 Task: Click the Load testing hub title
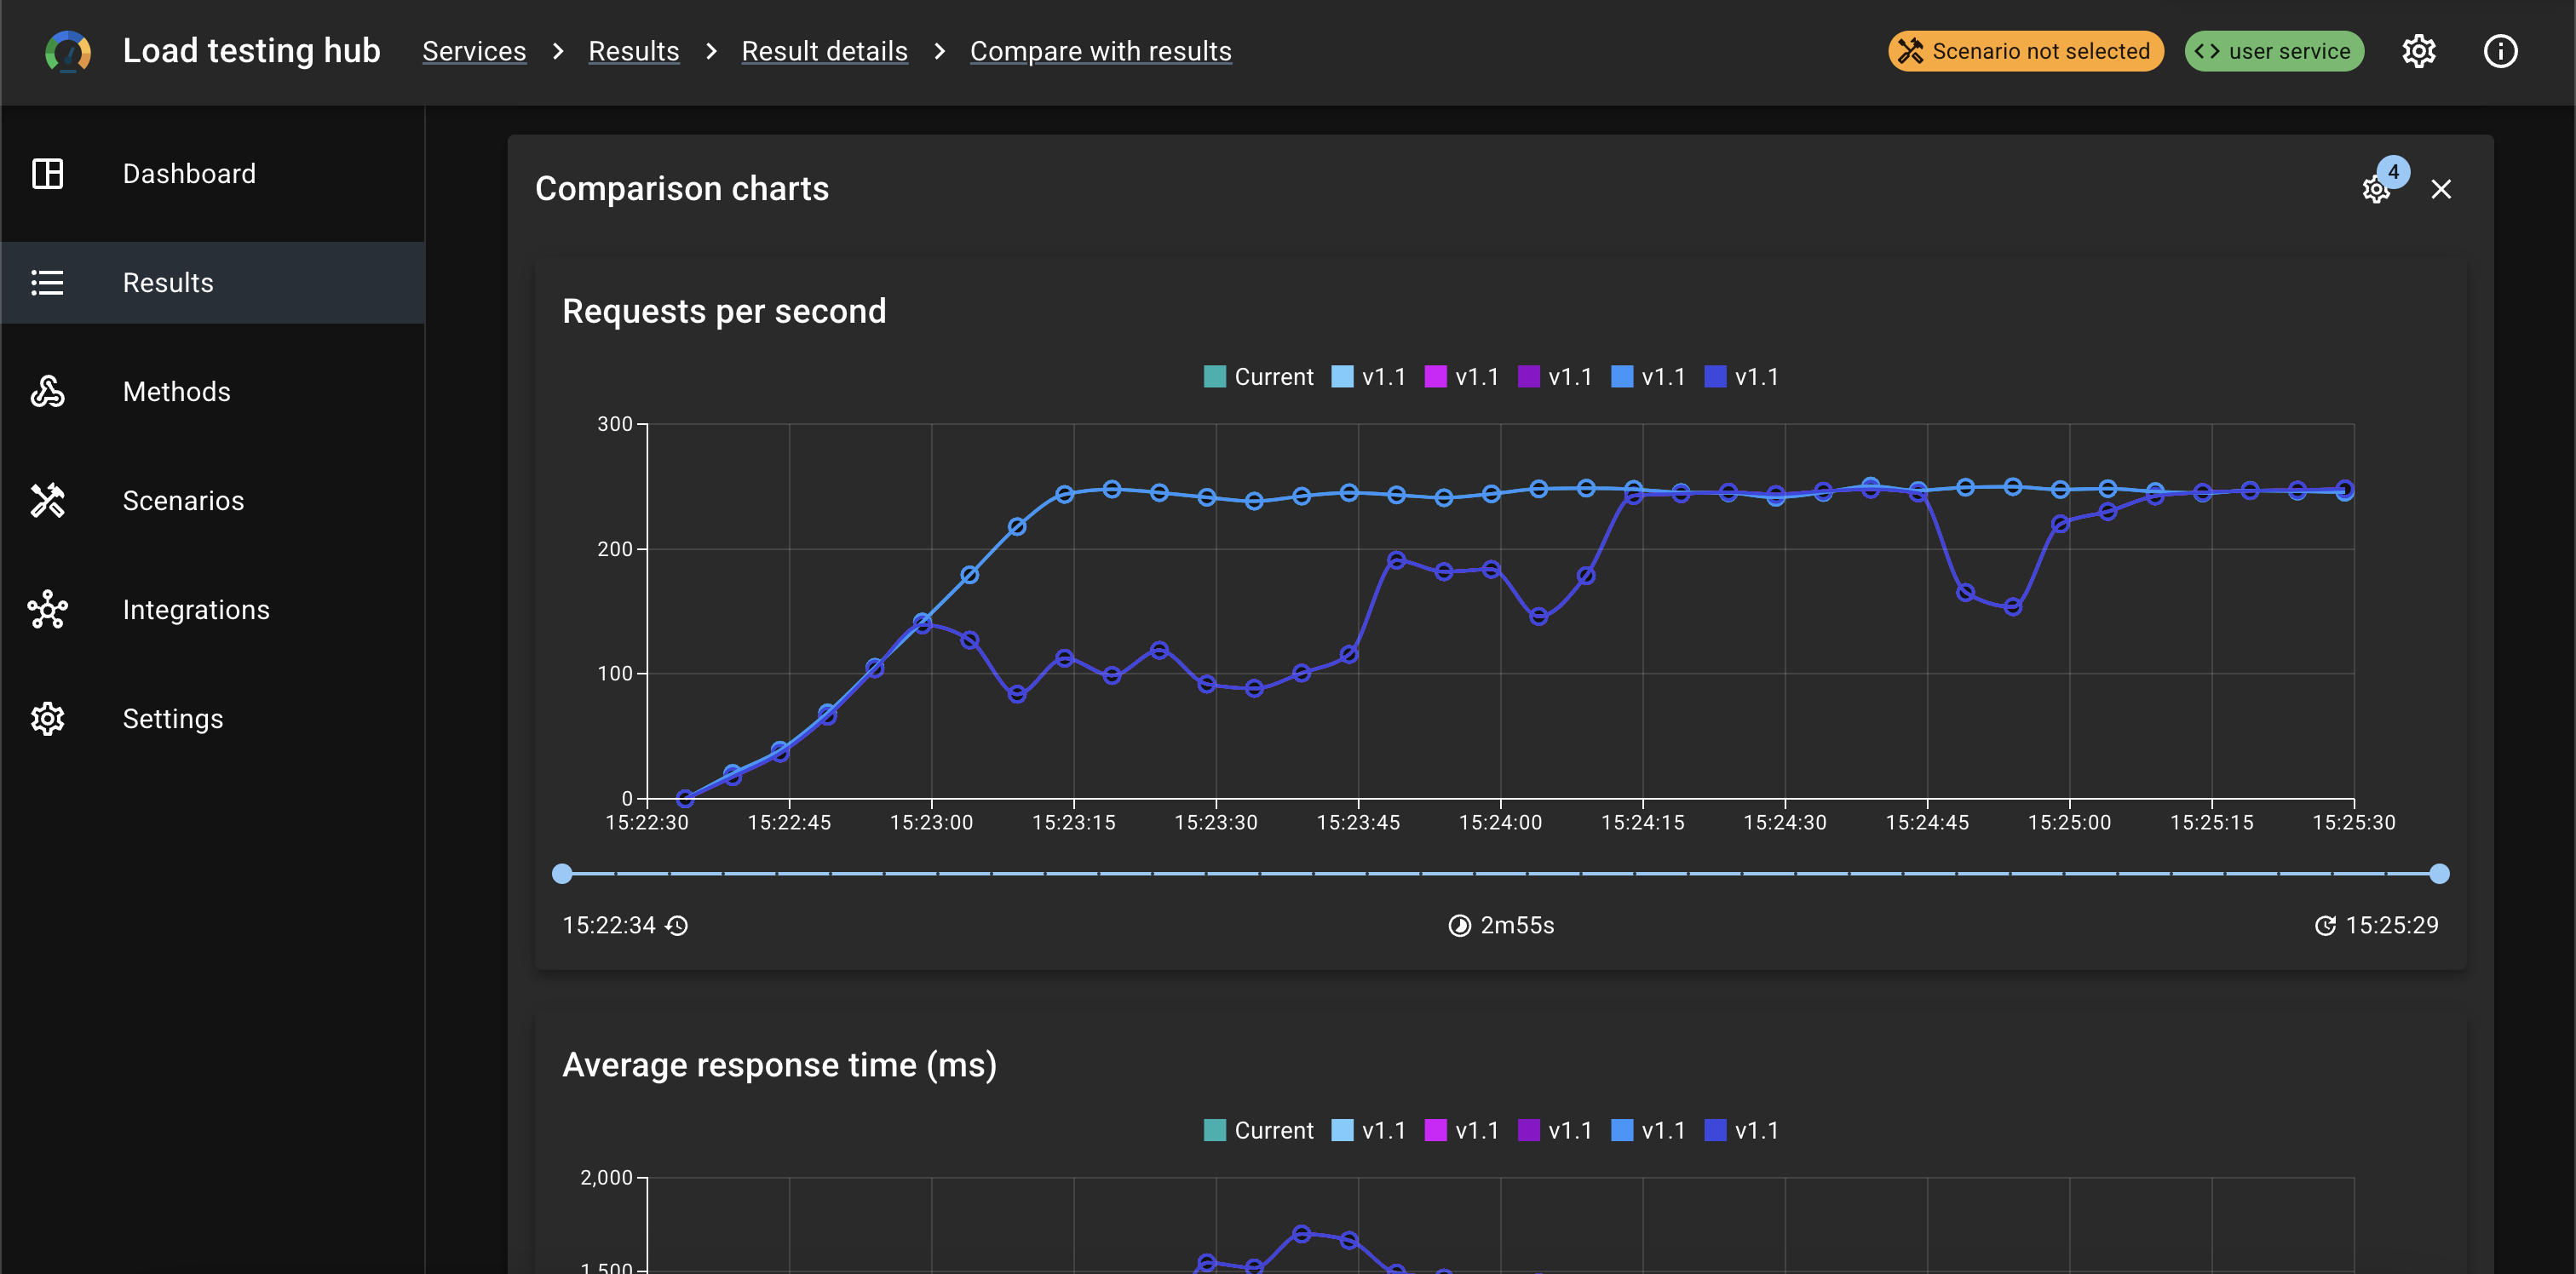click(x=251, y=51)
